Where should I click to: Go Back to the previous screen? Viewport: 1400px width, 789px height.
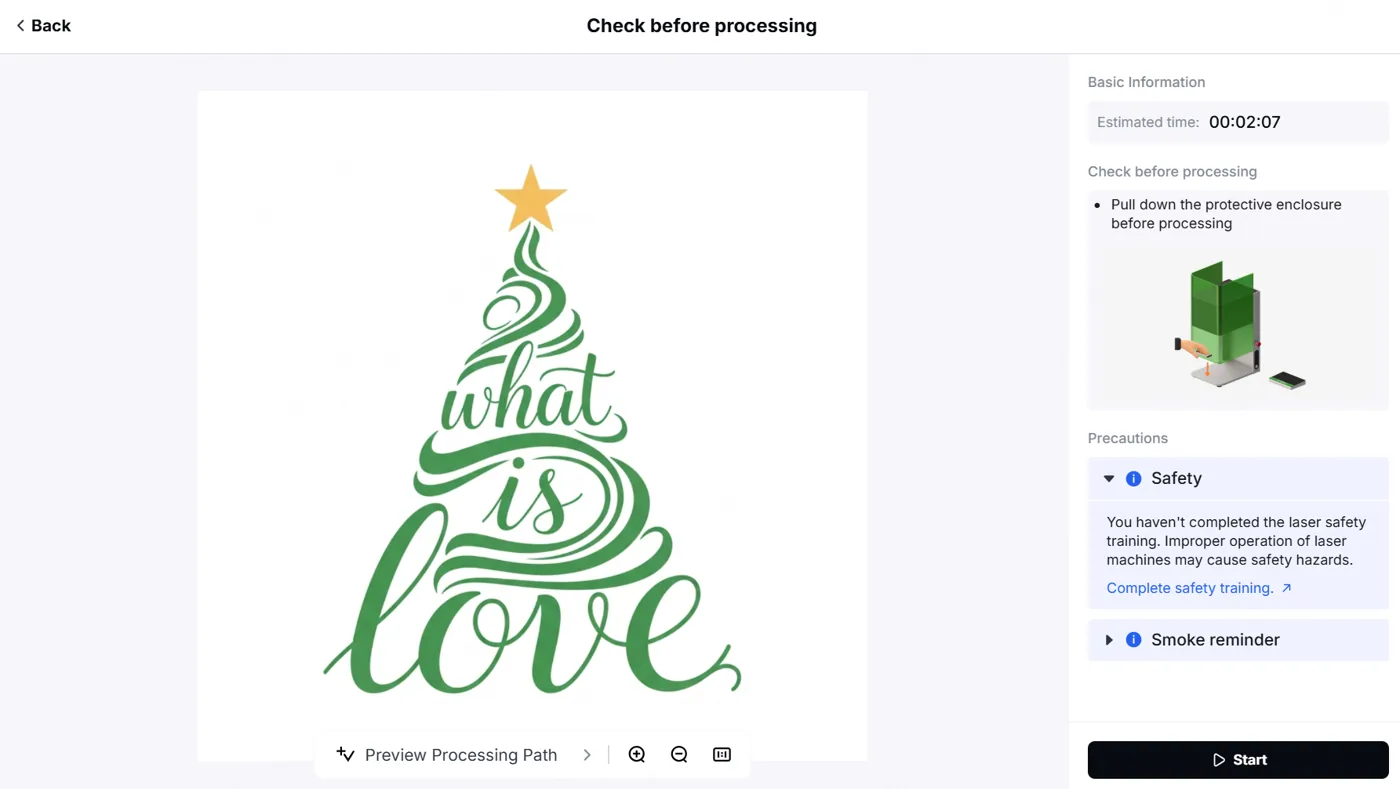(x=43, y=26)
